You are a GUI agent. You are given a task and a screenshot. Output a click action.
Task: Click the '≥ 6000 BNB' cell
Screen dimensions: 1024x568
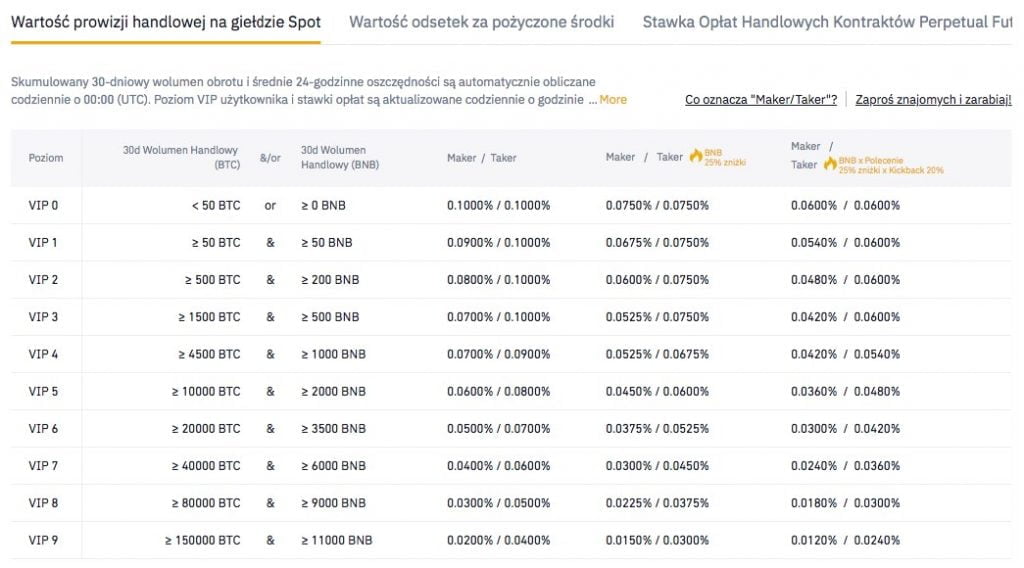(x=333, y=465)
